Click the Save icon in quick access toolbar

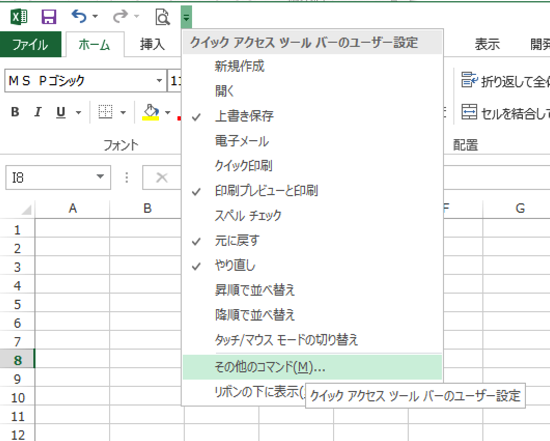[x=49, y=16]
